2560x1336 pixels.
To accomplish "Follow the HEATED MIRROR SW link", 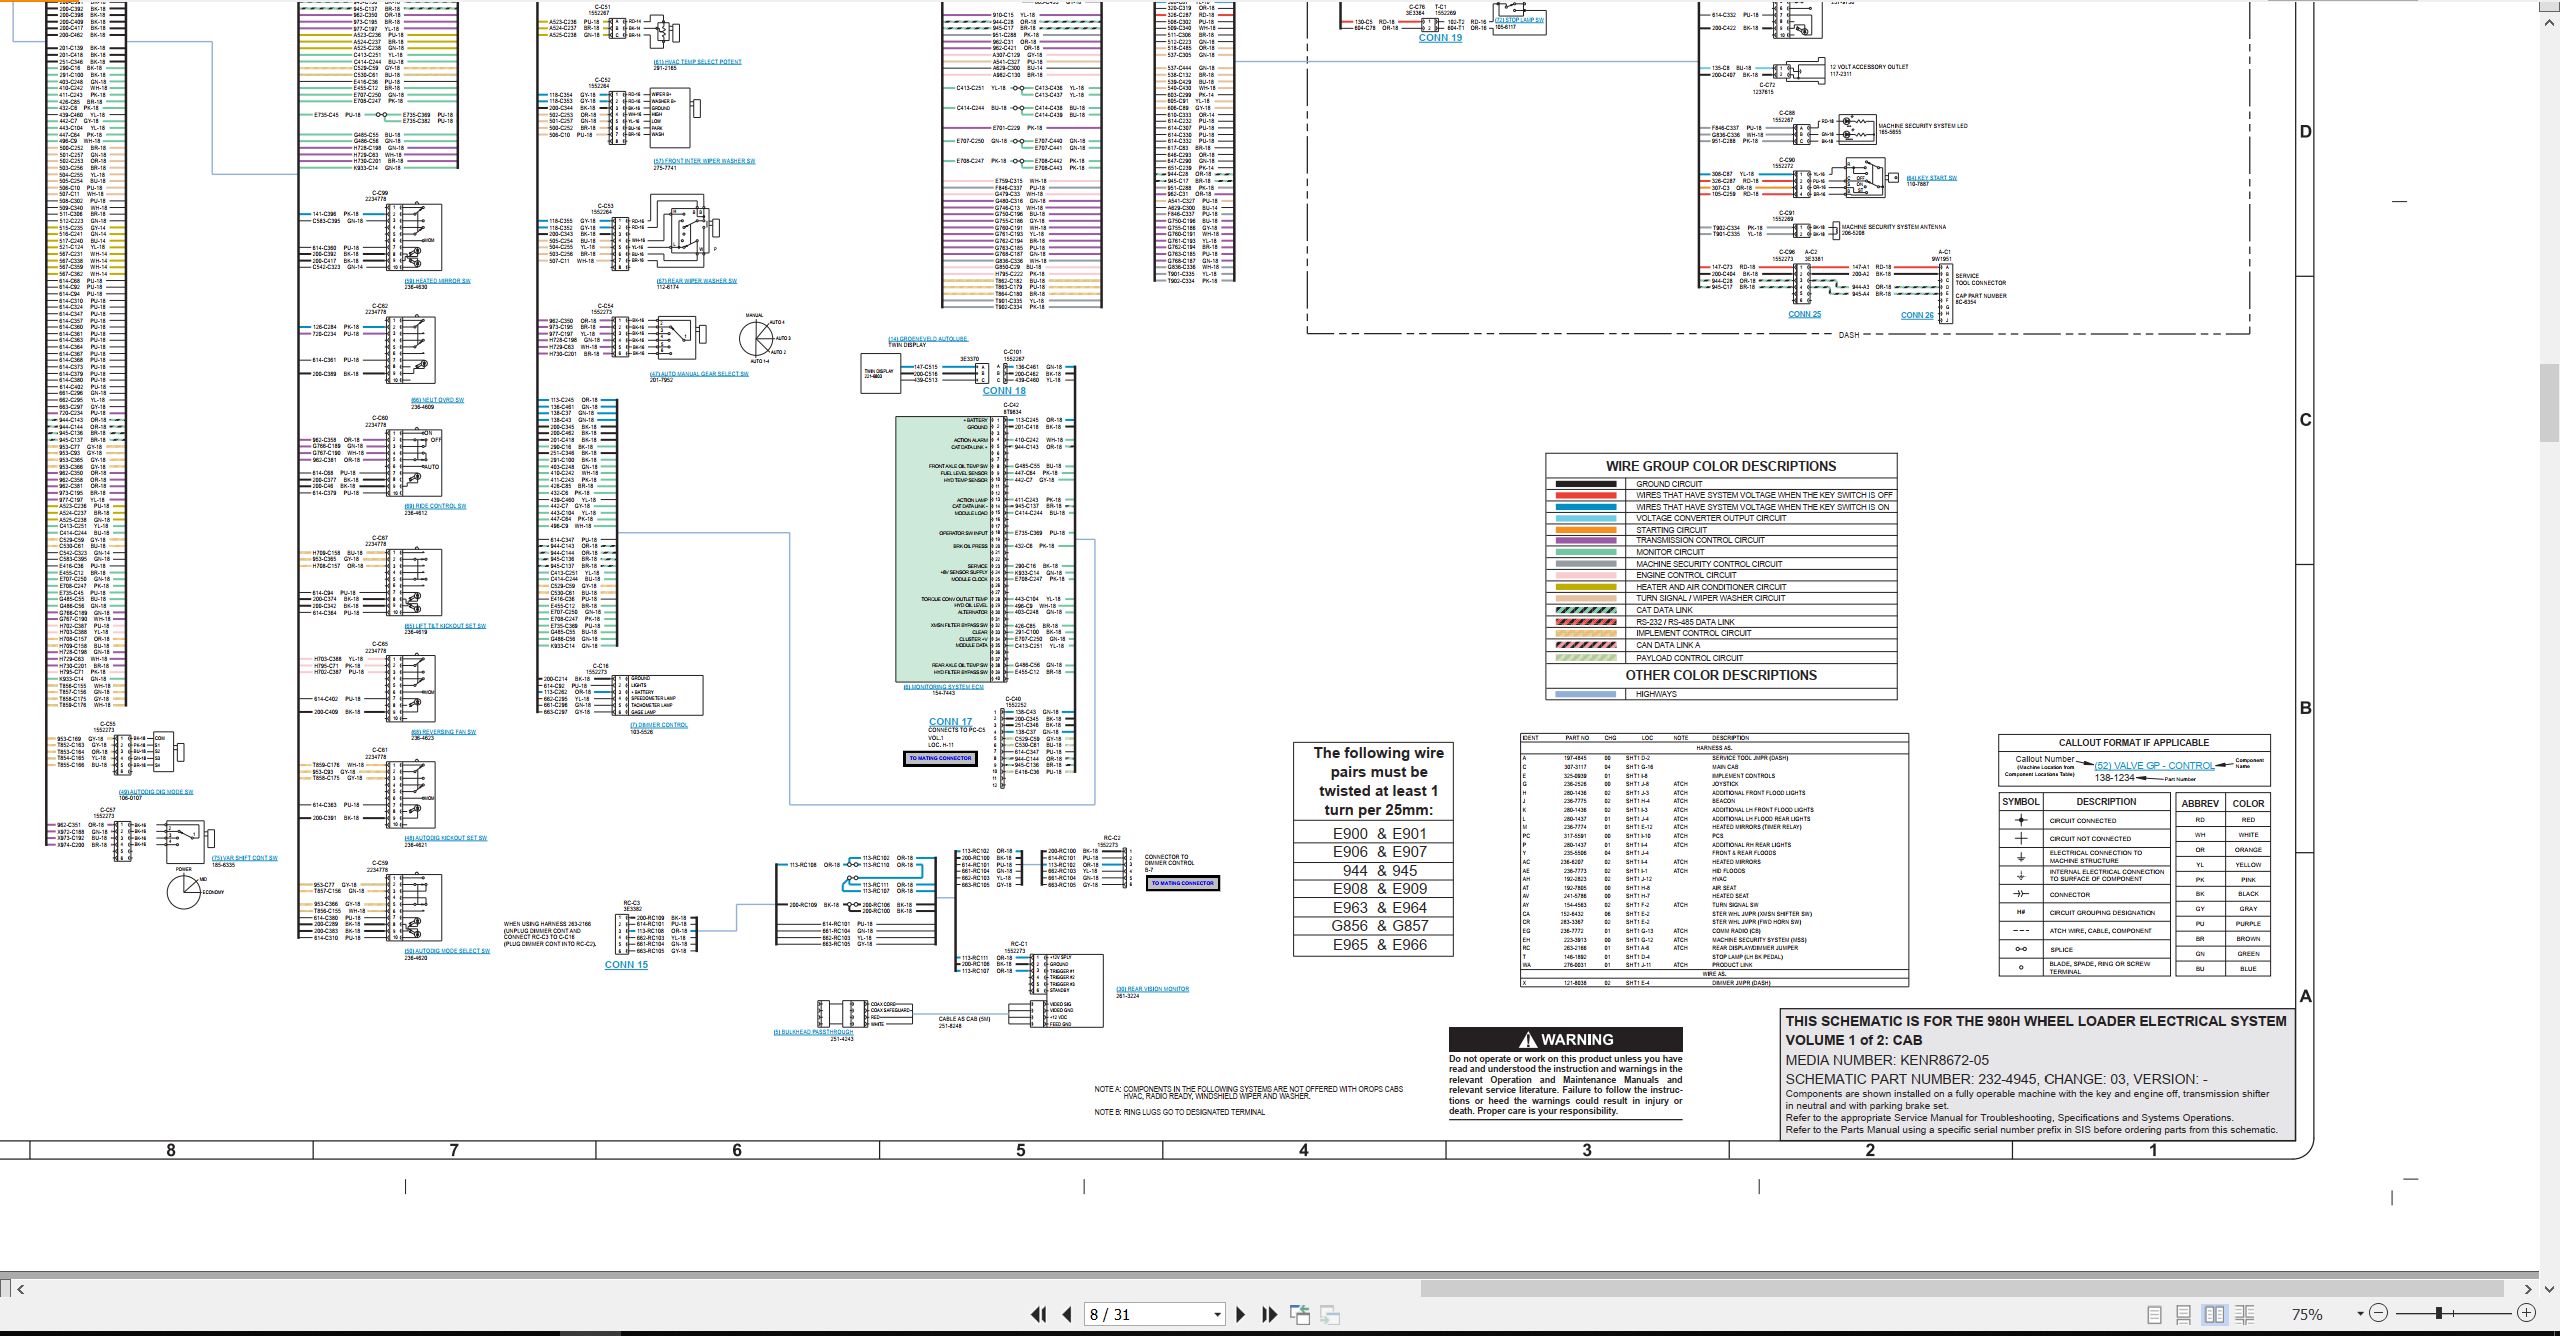I will tap(437, 281).
